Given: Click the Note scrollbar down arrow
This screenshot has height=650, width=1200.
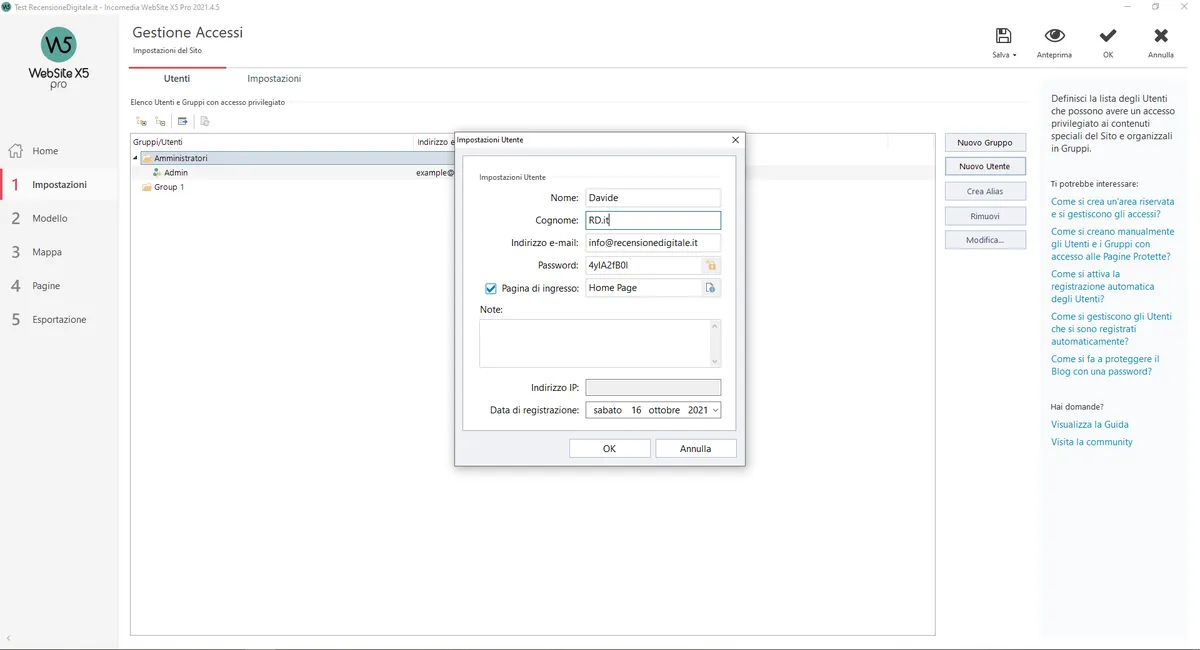Looking at the screenshot, I should [715, 361].
